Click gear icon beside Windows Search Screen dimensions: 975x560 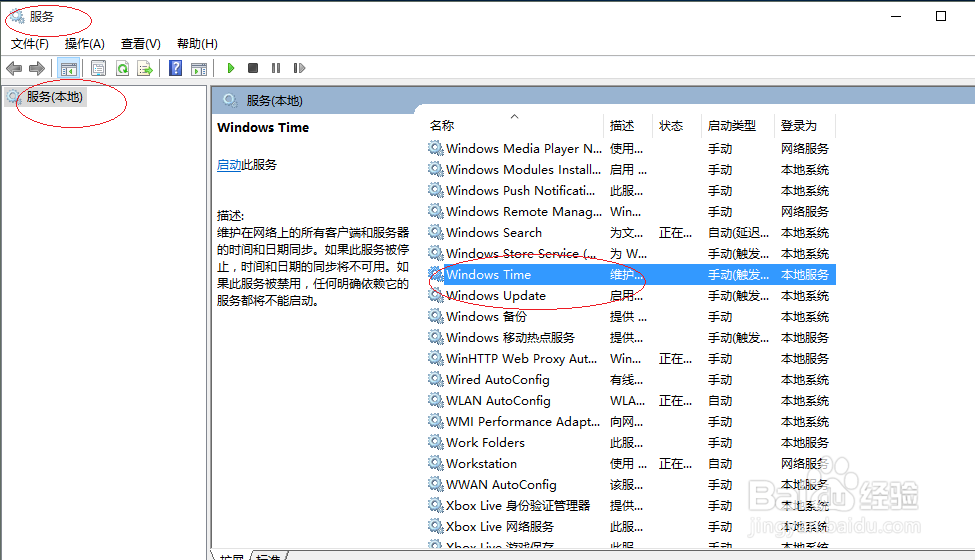click(436, 232)
